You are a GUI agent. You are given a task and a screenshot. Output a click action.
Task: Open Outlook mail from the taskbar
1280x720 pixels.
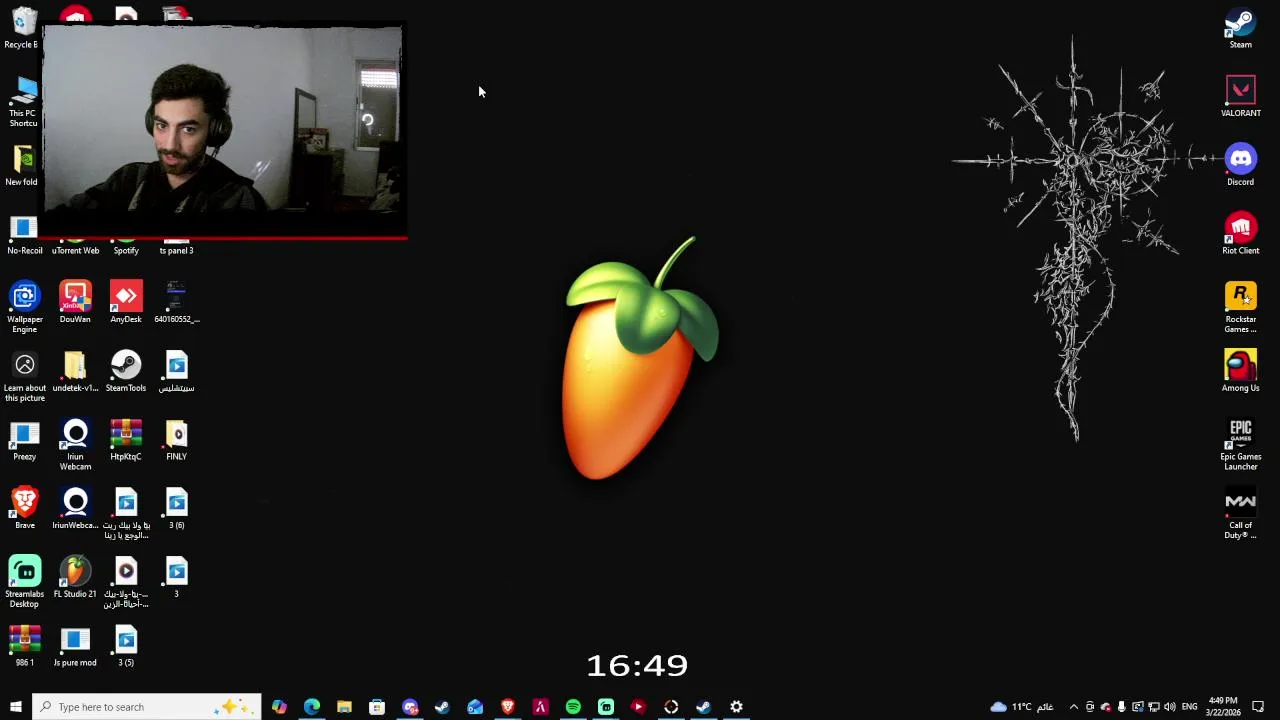(475, 707)
